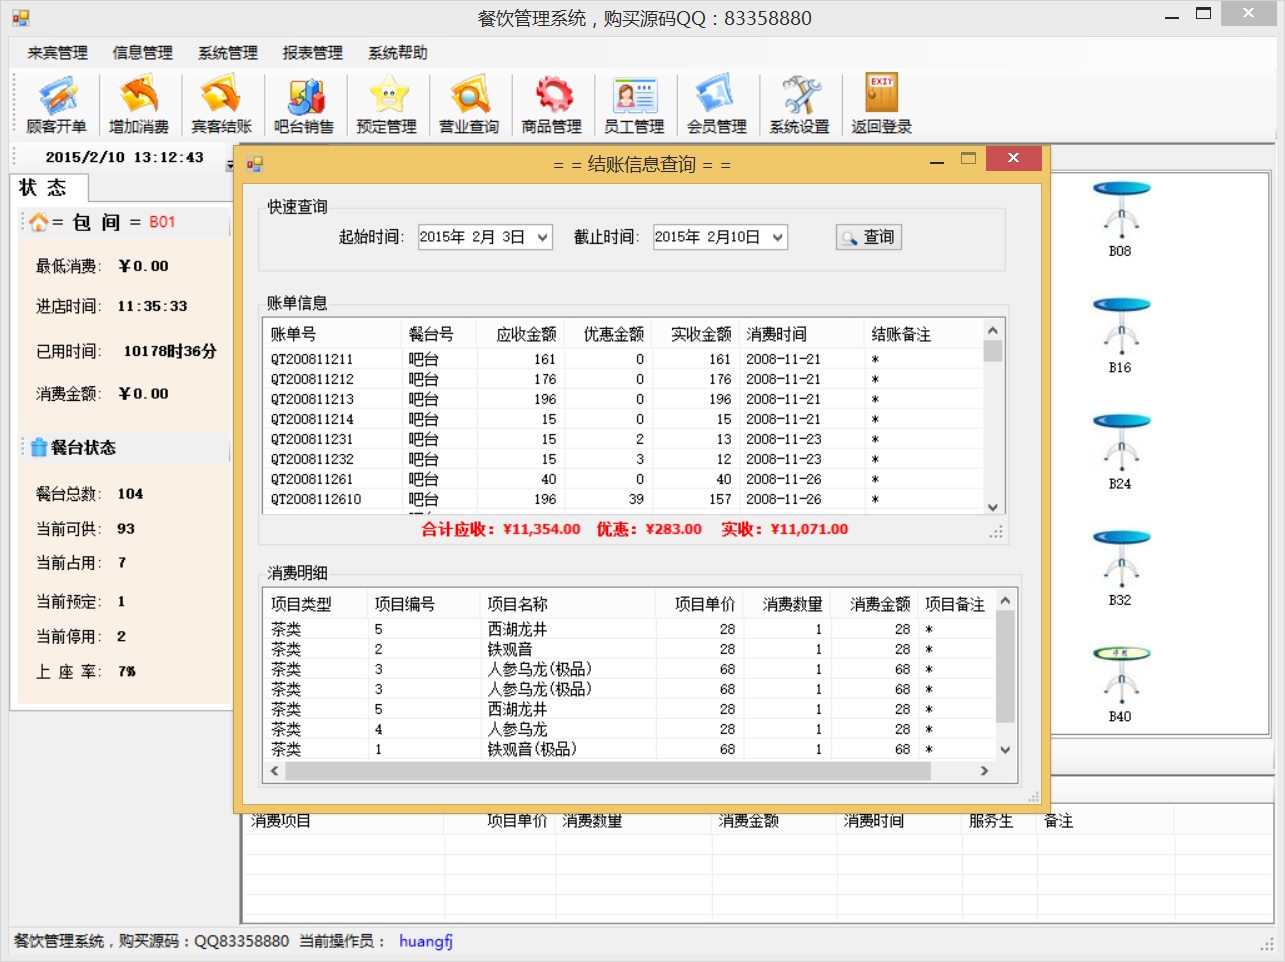Select bill row QT200811231
This screenshot has width=1285, height=962.
[x=312, y=439]
